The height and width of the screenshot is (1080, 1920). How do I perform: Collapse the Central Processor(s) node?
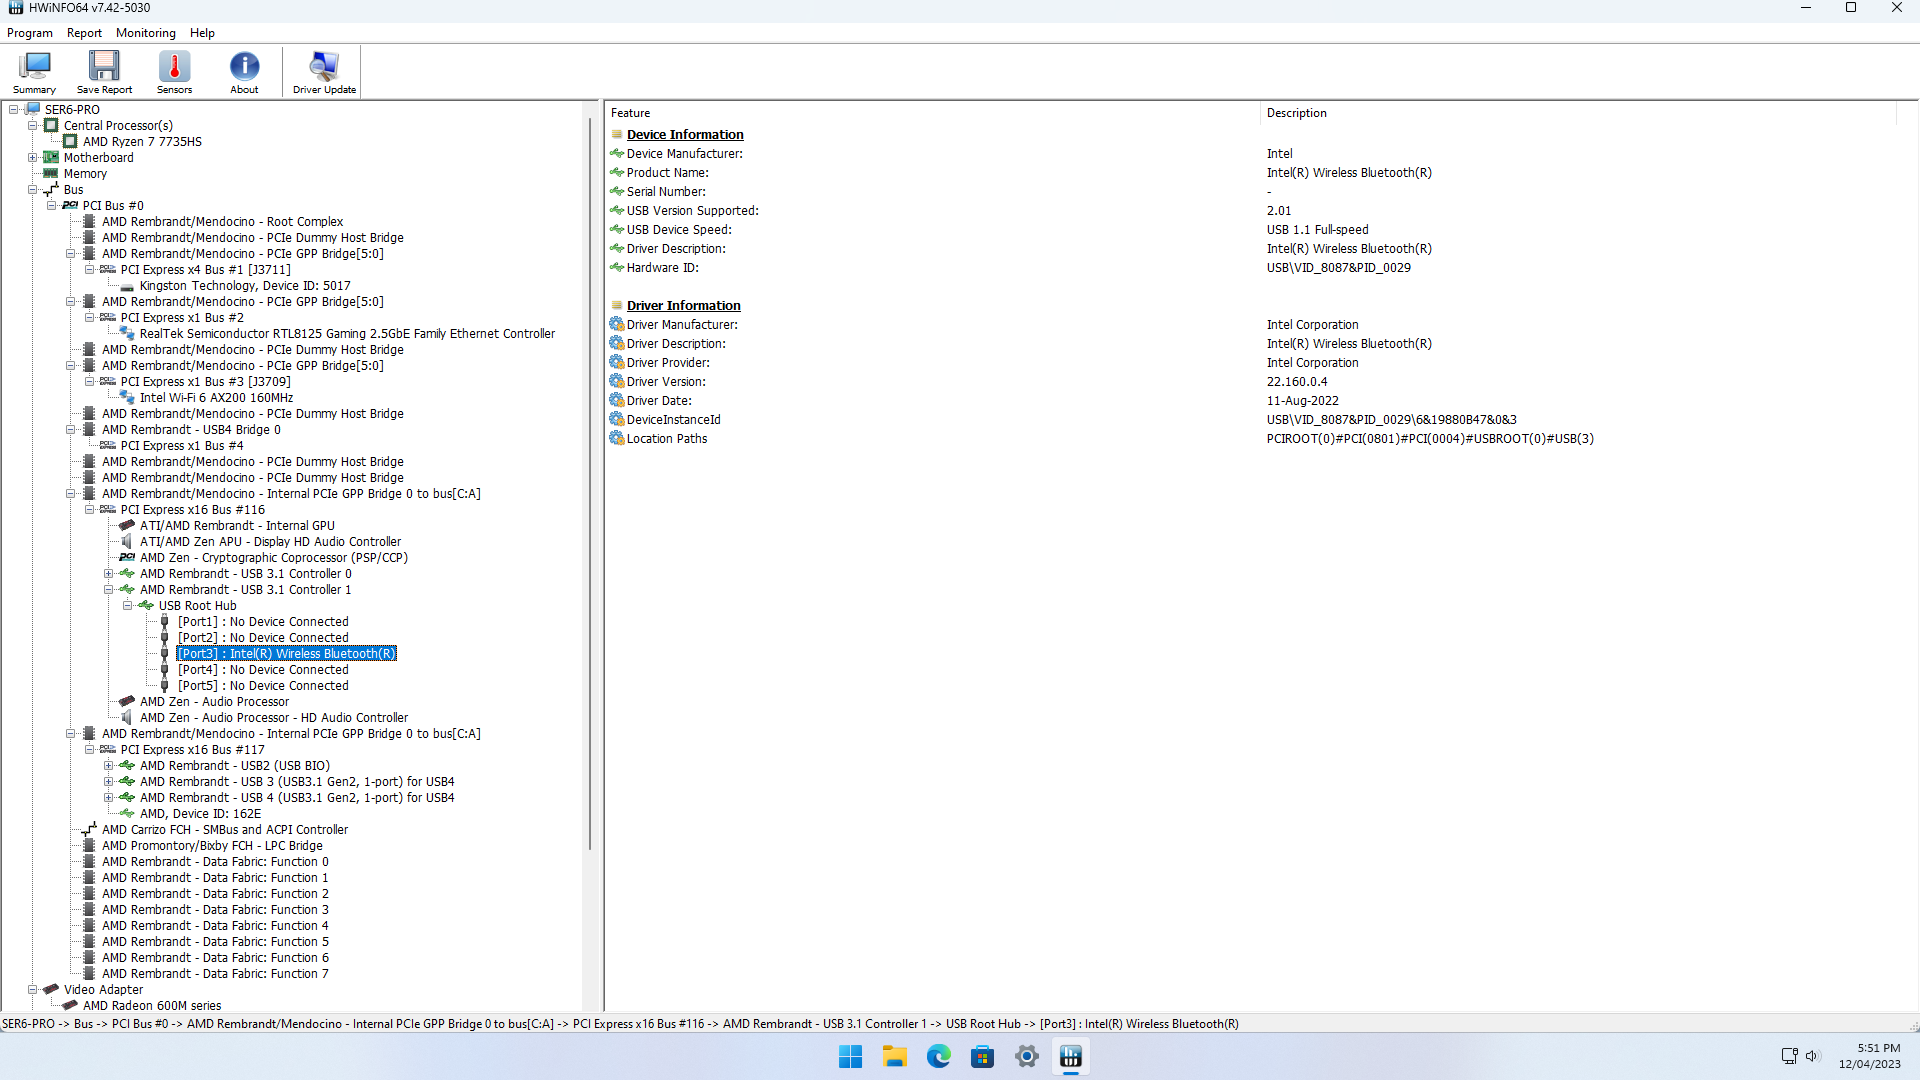(33, 125)
